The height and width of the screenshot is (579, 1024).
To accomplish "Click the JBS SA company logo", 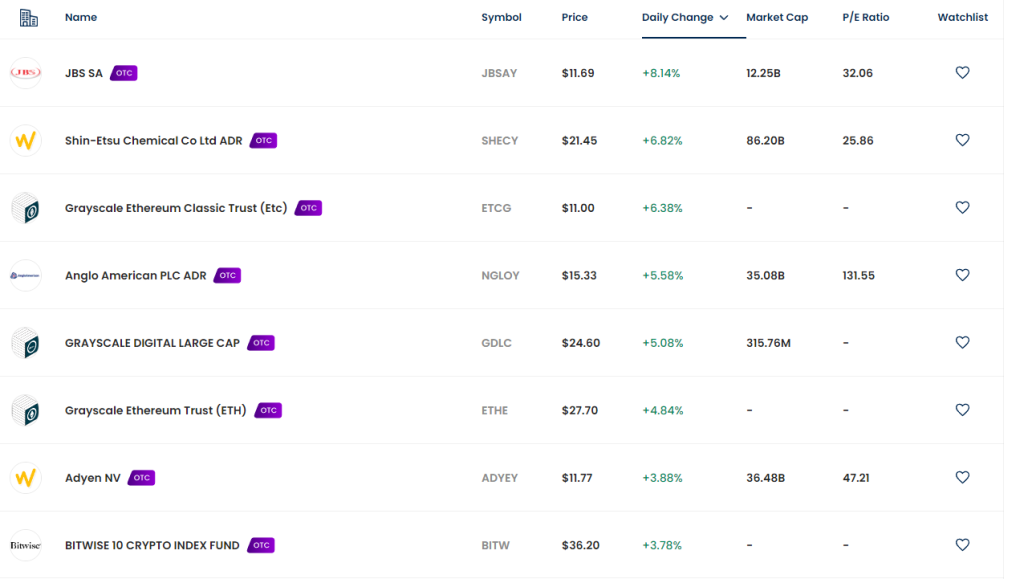I will coord(25,72).
